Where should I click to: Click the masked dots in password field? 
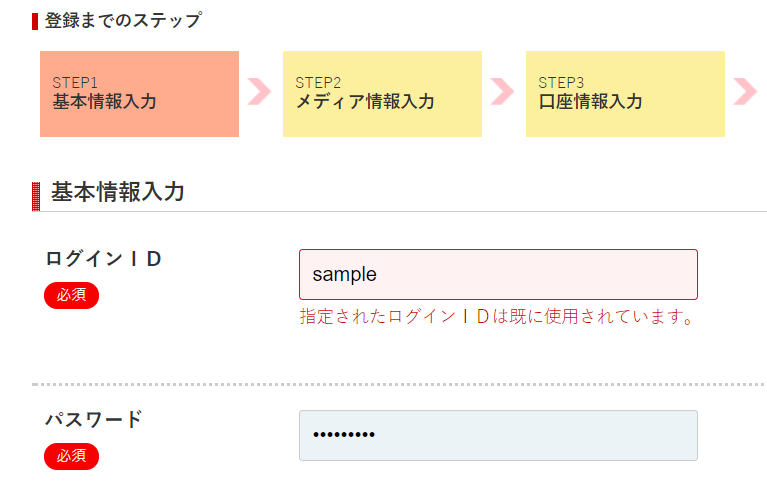point(344,435)
